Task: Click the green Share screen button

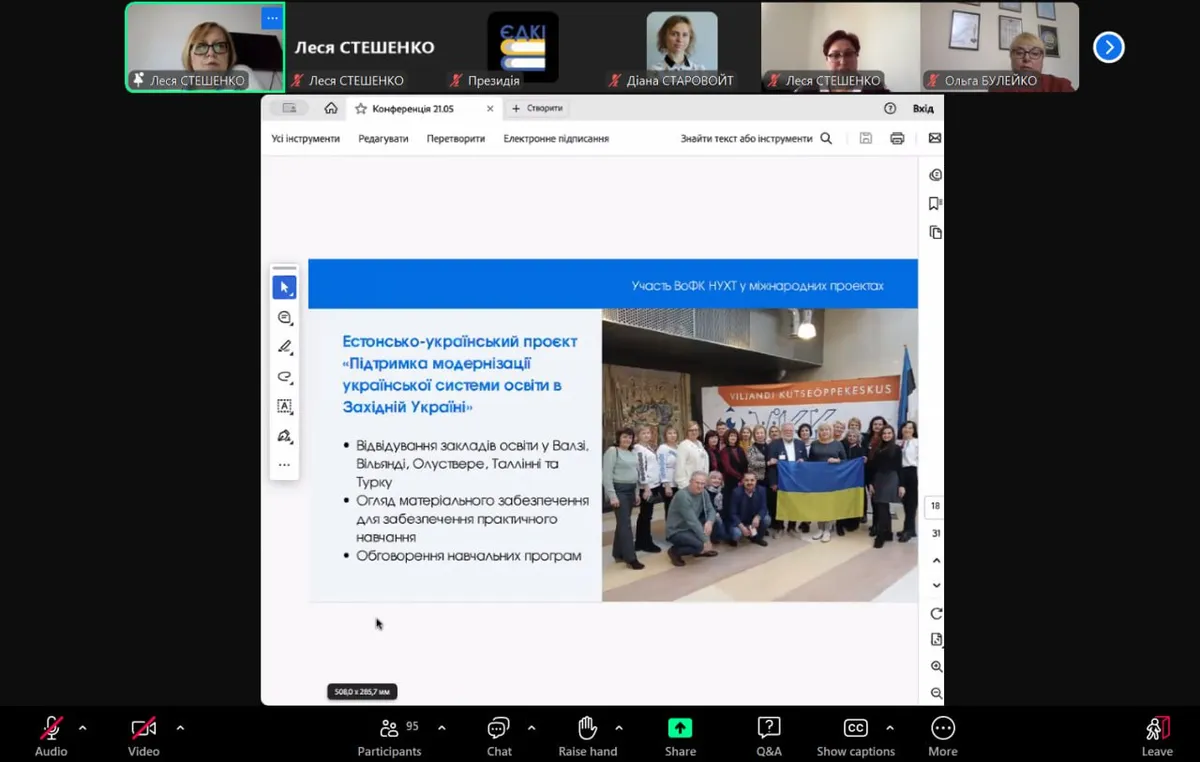Action: (x=680, y=736)
